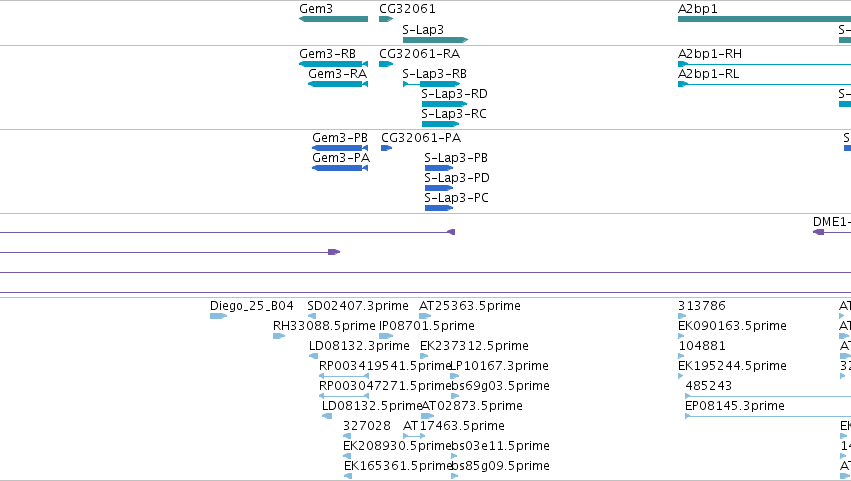Open the S-Lap3 gene feature
Viewport: 851px width, 481px height.
click(x=435, y=40)
